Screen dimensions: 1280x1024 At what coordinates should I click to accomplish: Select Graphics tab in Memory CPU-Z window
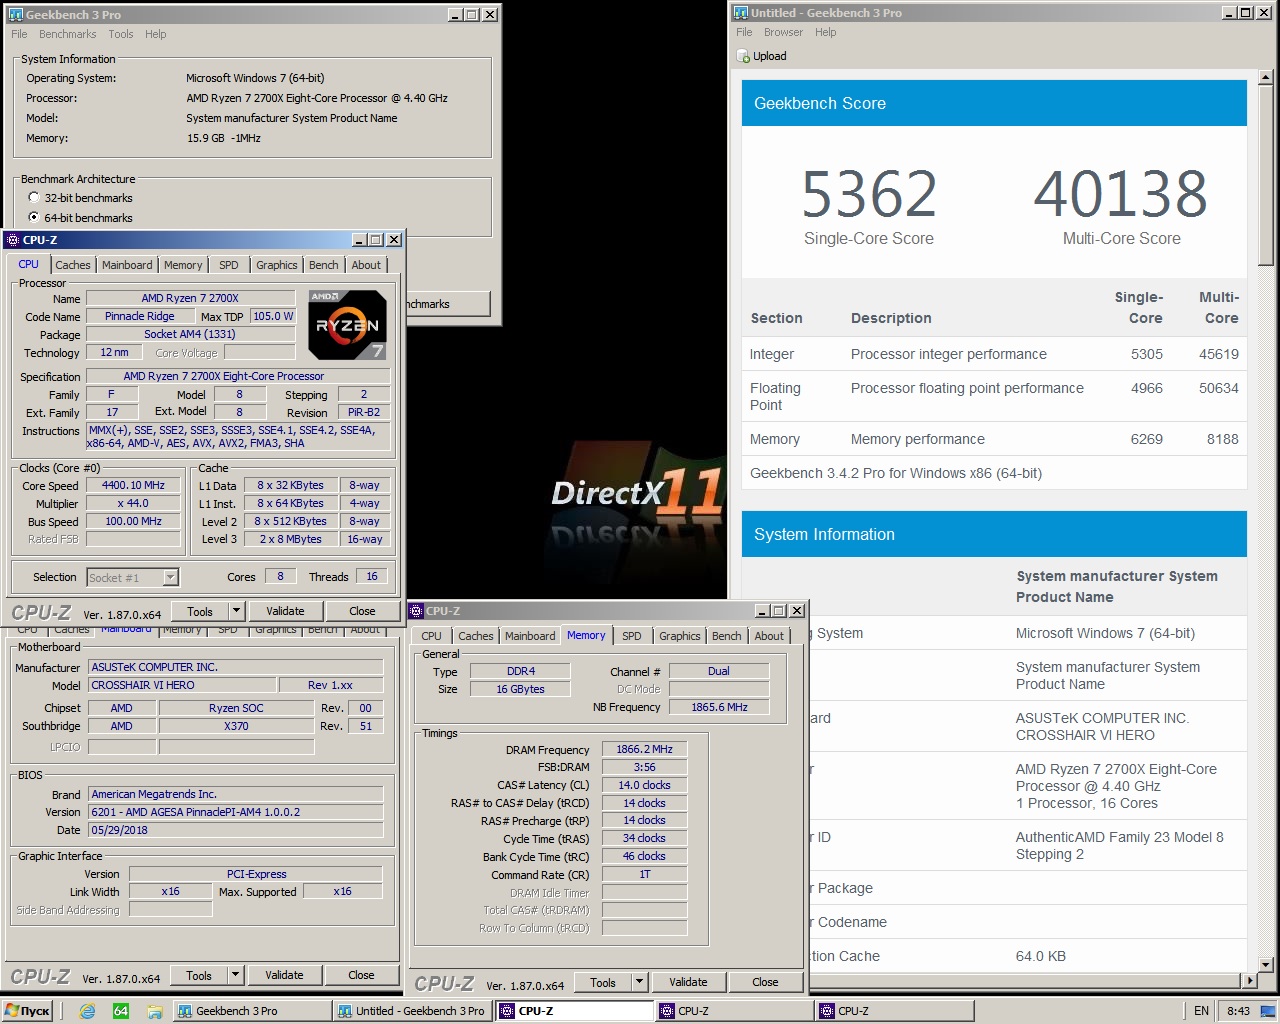680,636
